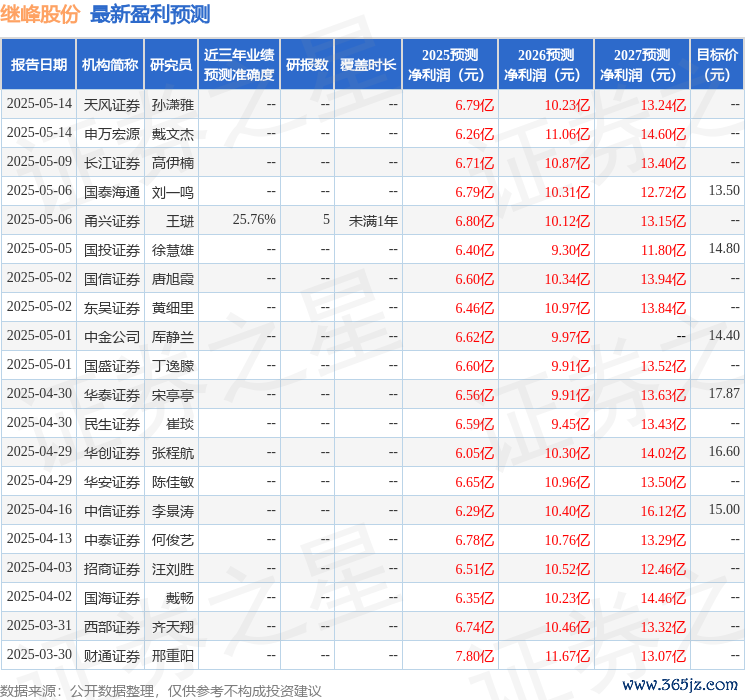The height and width of the screenshot is (700, 745).
Task: Select the 报告日期 column header
Action: pyautogui.click(x=38, y=65)
